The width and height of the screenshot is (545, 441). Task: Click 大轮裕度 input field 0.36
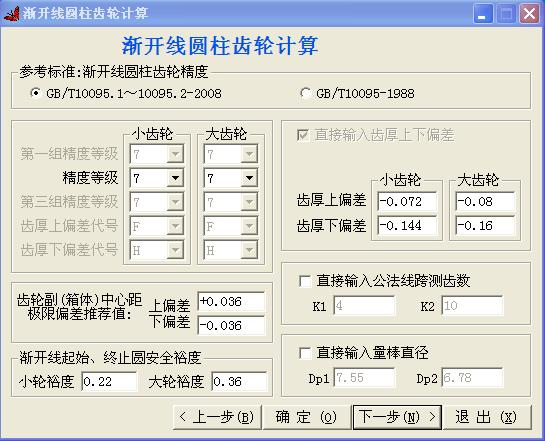pos(239,382)
